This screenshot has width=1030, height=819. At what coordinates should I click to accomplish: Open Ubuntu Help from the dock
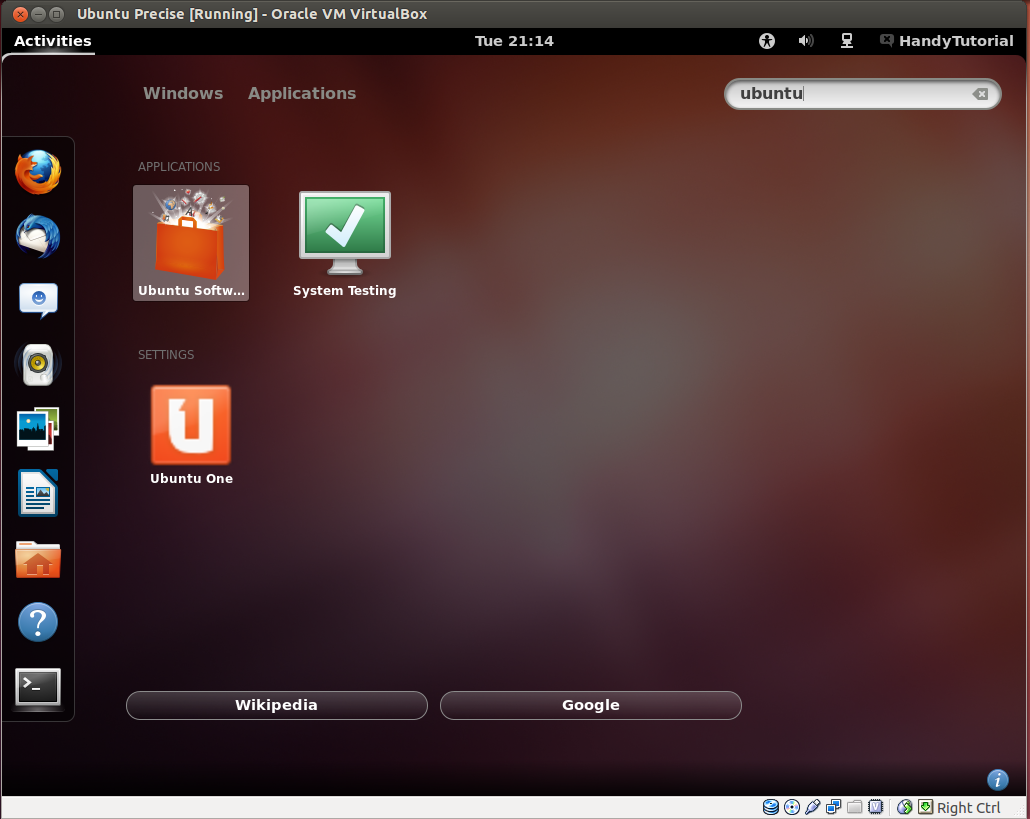tap(38, 622)
